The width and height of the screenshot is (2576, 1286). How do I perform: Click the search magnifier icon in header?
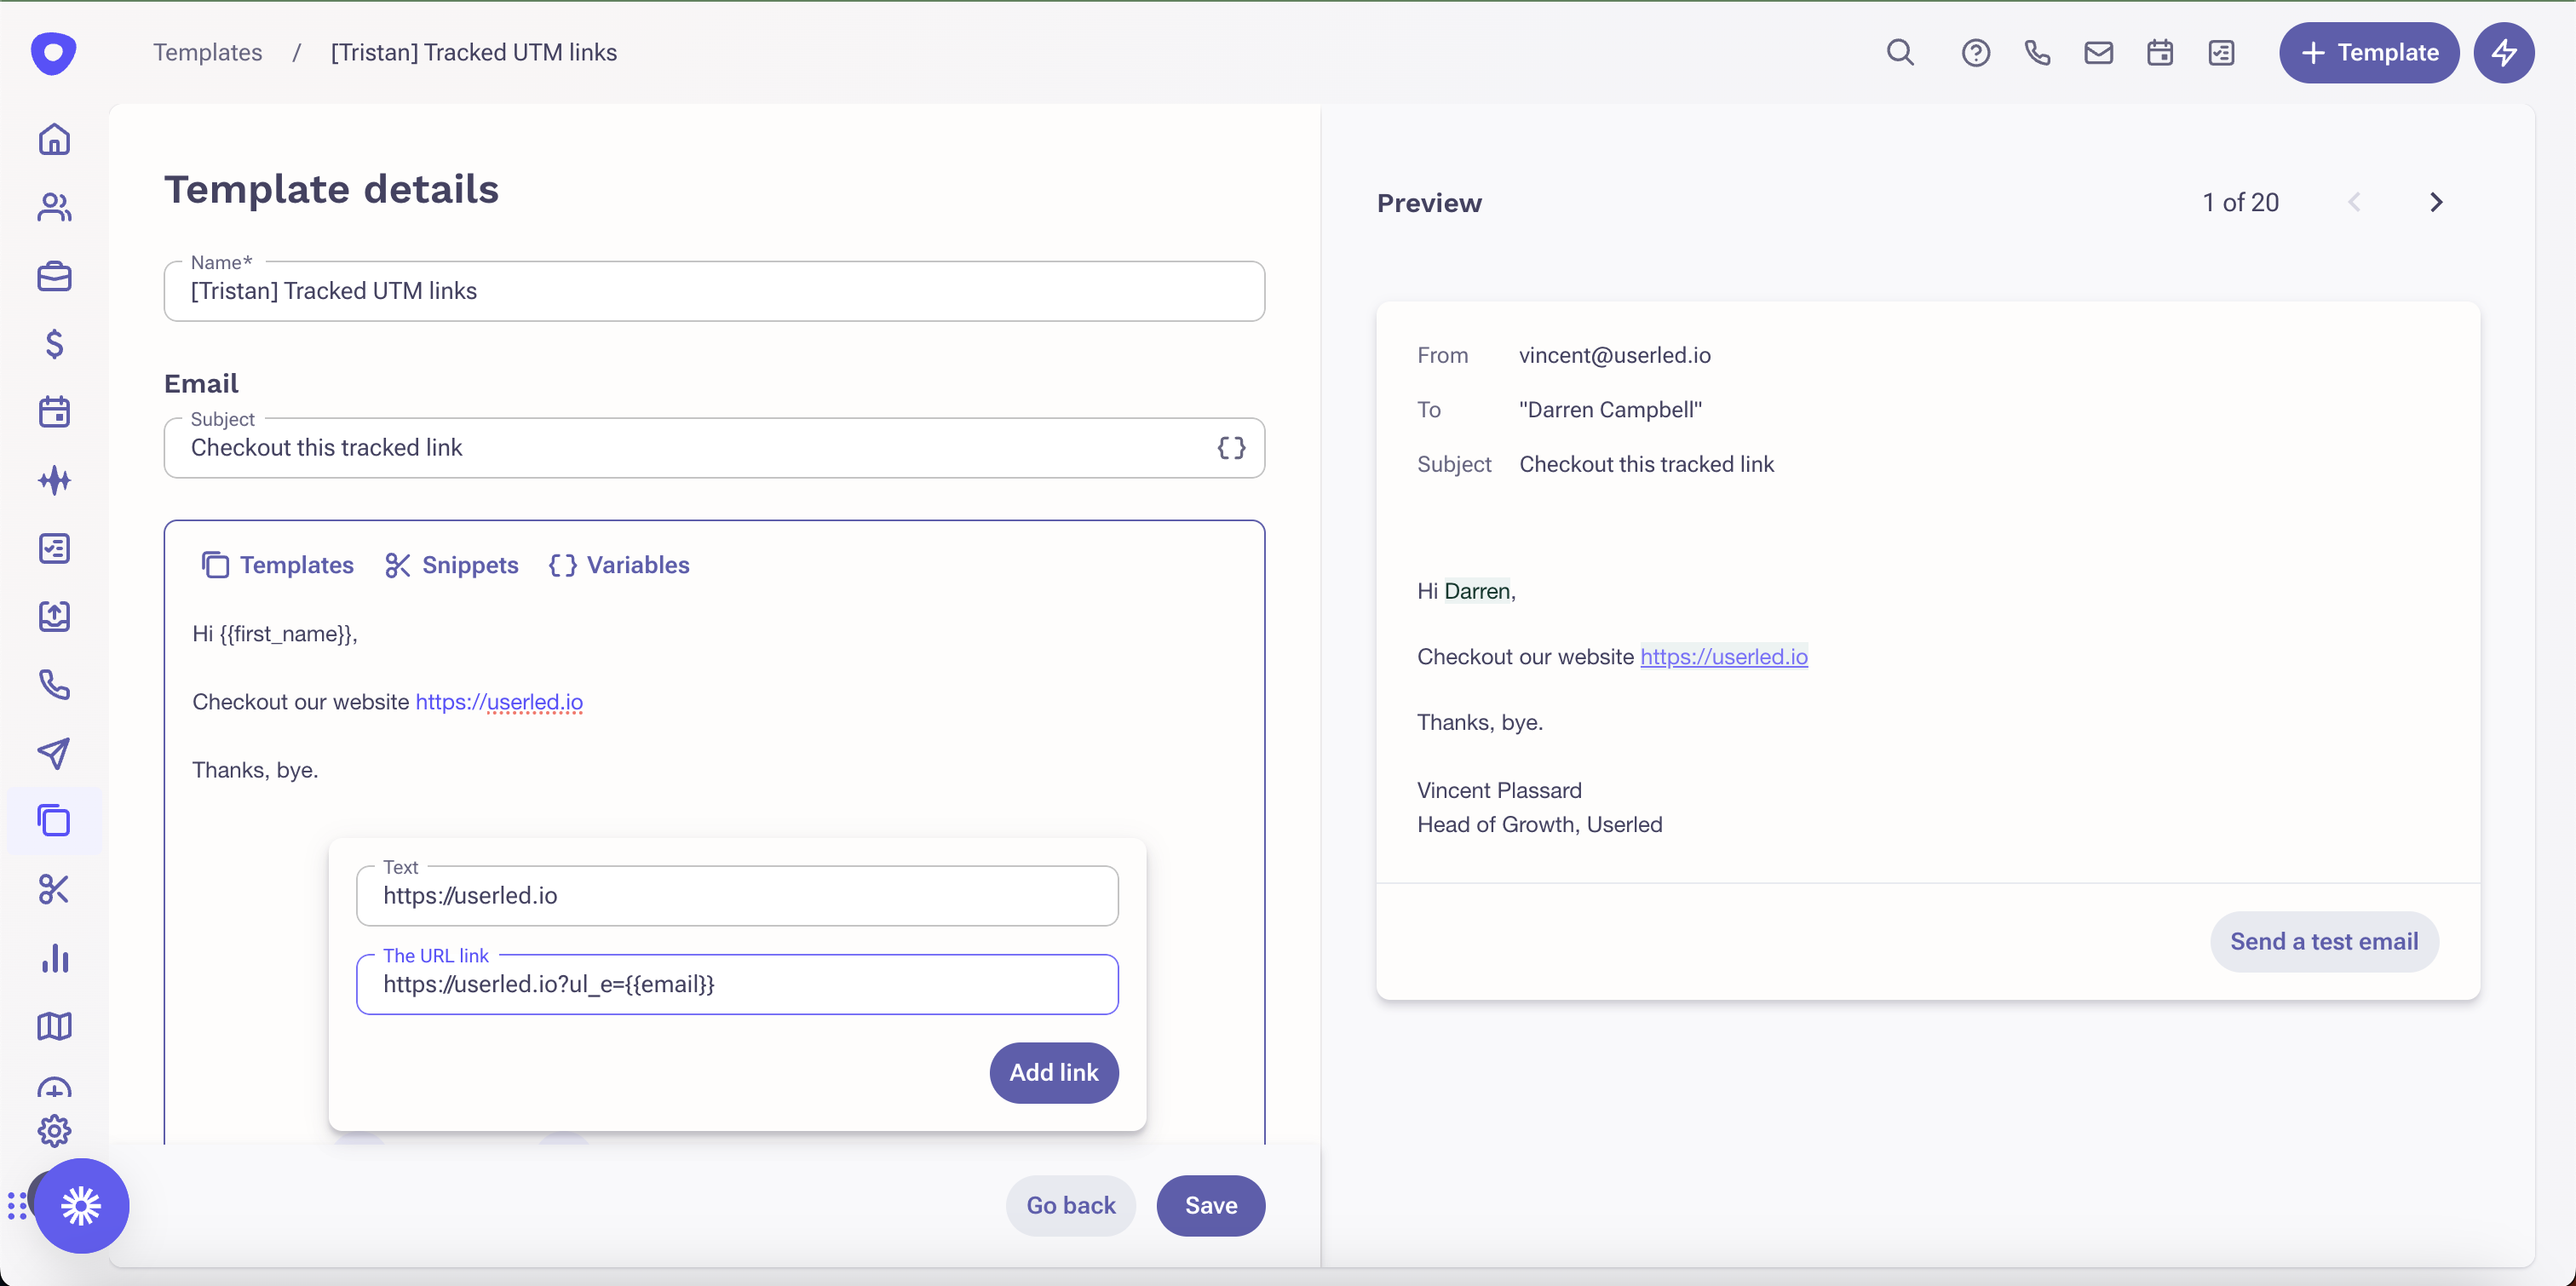pos(1900,52)
